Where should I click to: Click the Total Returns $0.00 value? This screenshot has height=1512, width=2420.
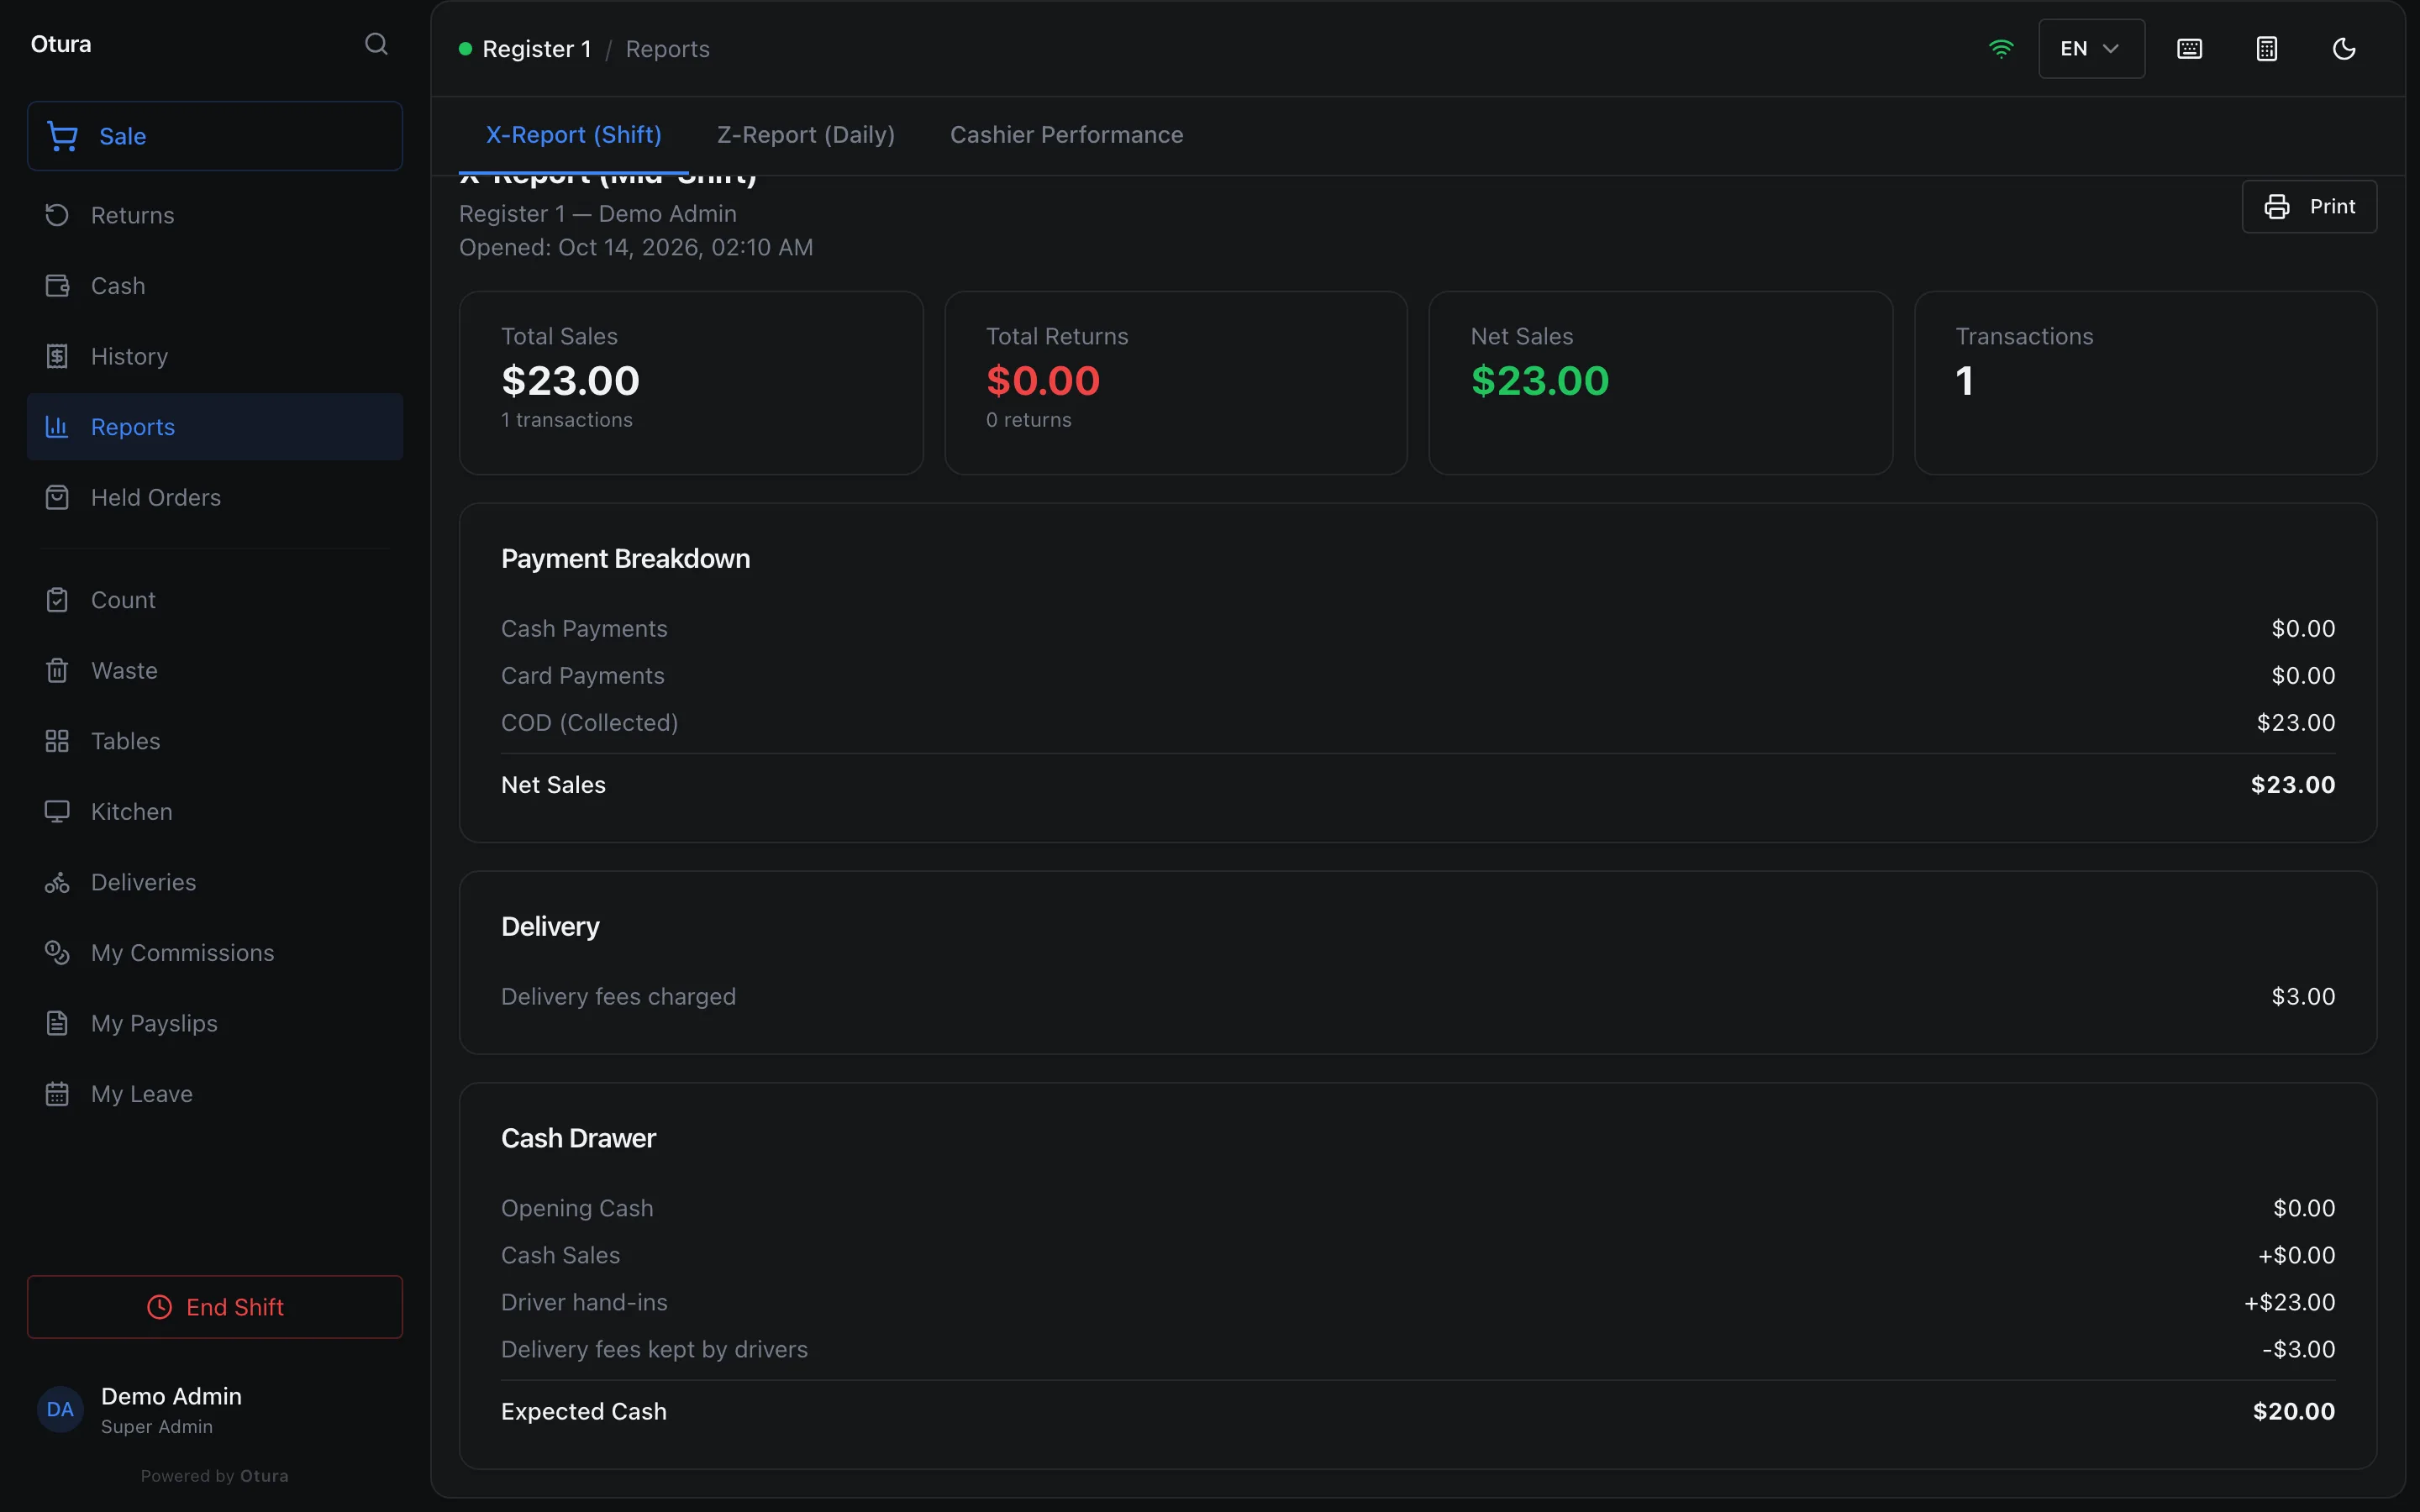pyautogui.click(x=1043, y=381)
